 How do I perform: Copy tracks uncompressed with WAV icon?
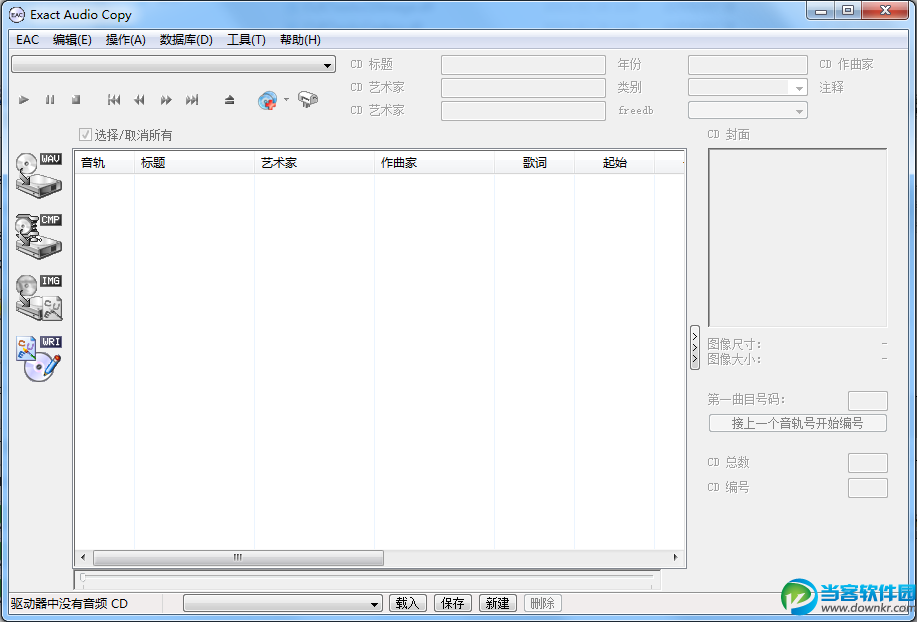39,175
